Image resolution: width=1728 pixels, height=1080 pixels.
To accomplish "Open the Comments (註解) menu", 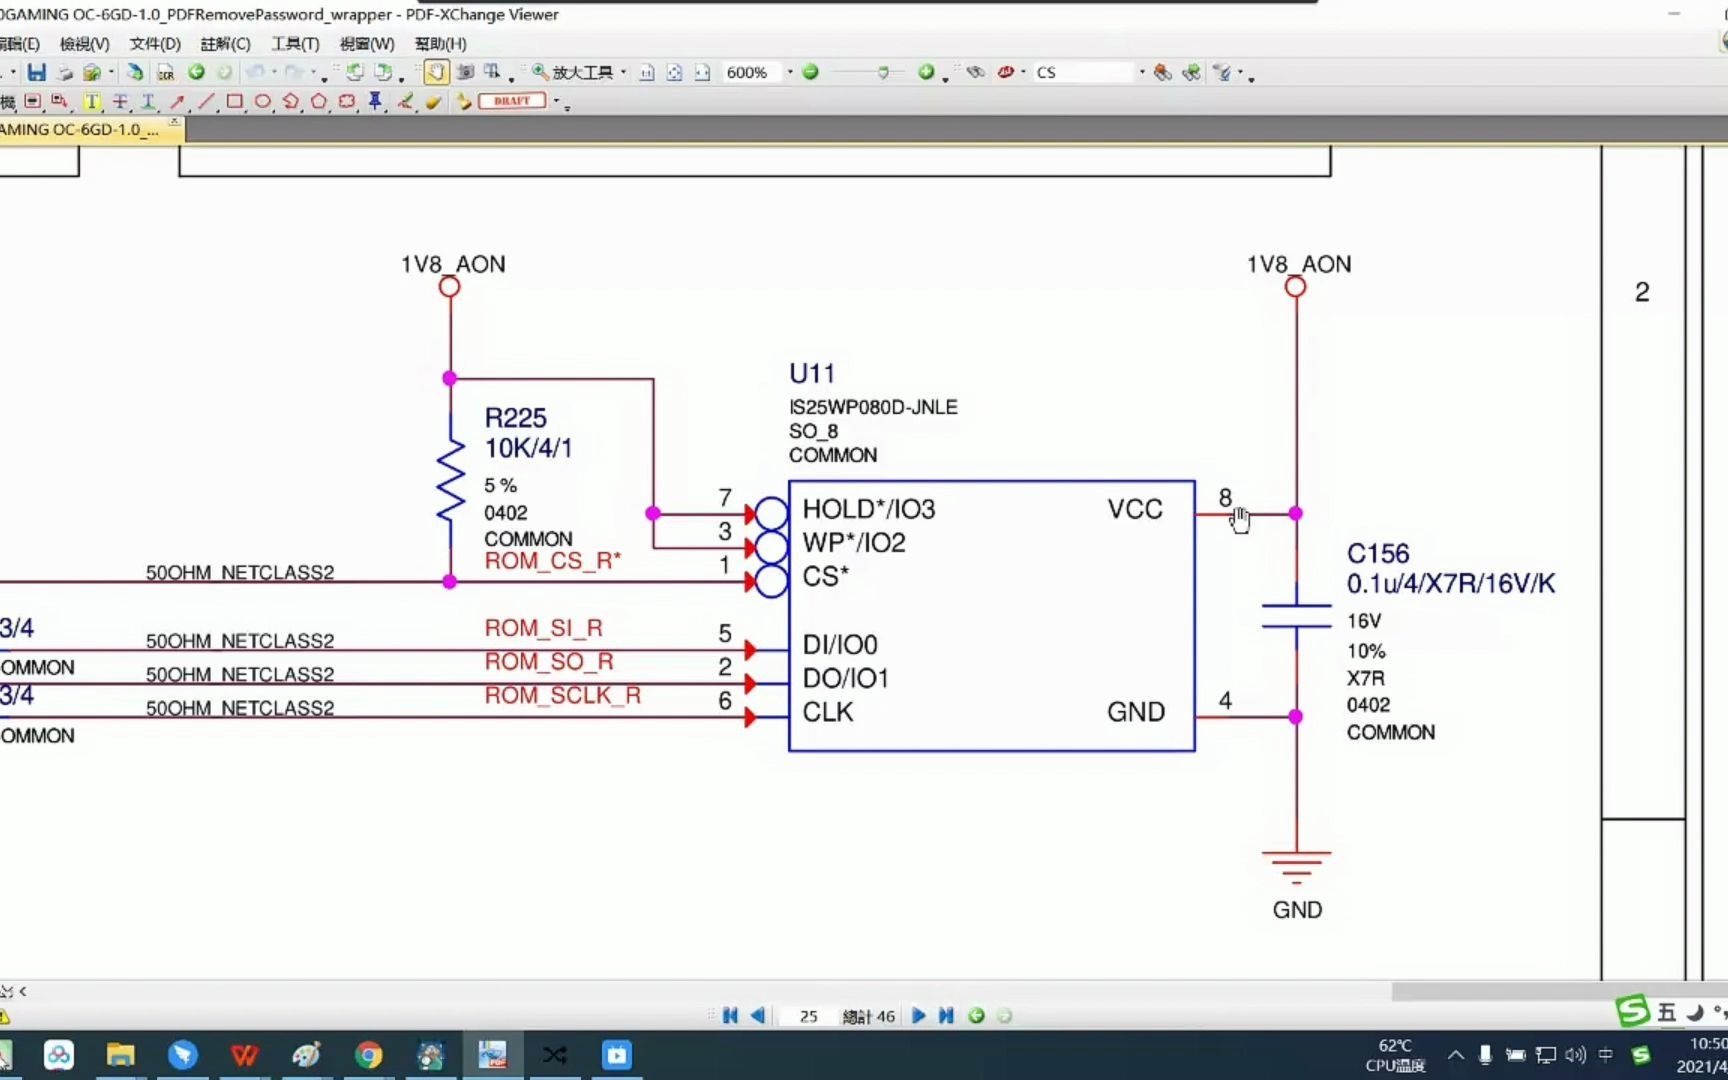I will (225, 44).
